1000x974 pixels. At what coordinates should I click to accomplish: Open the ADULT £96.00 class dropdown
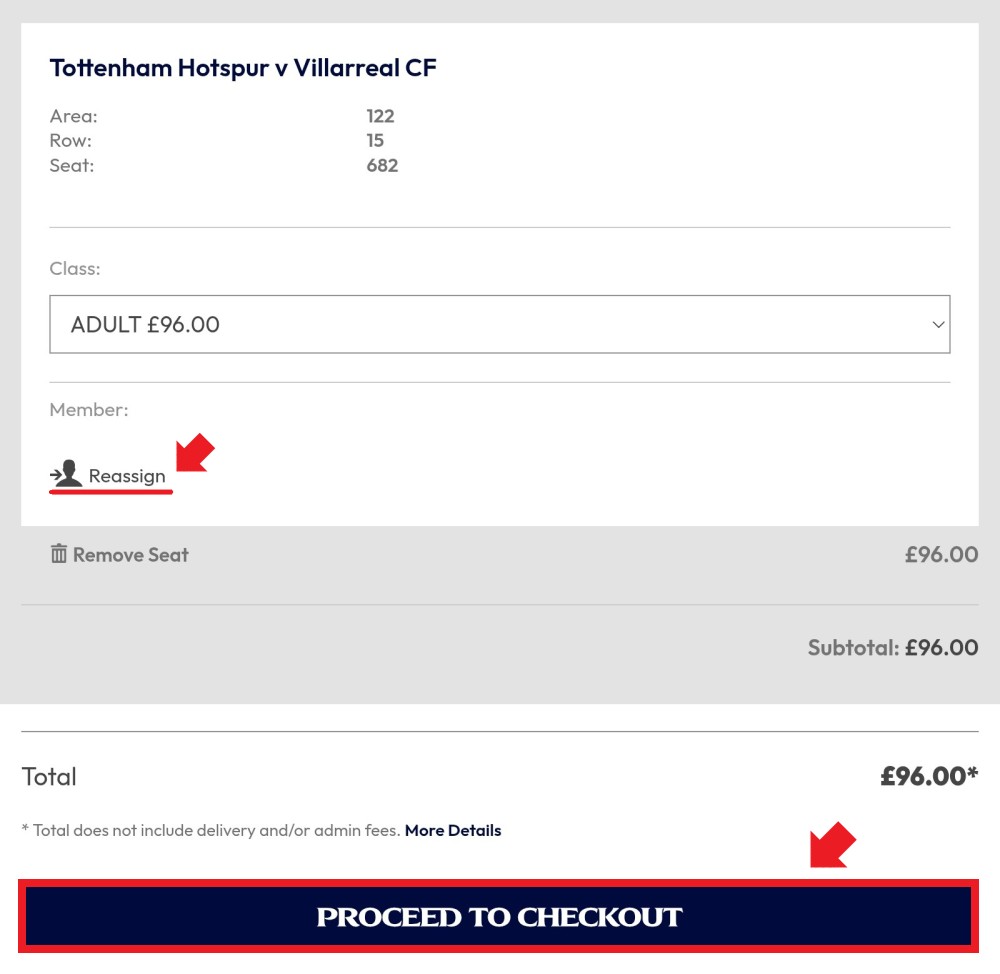(x=499, y=324)
